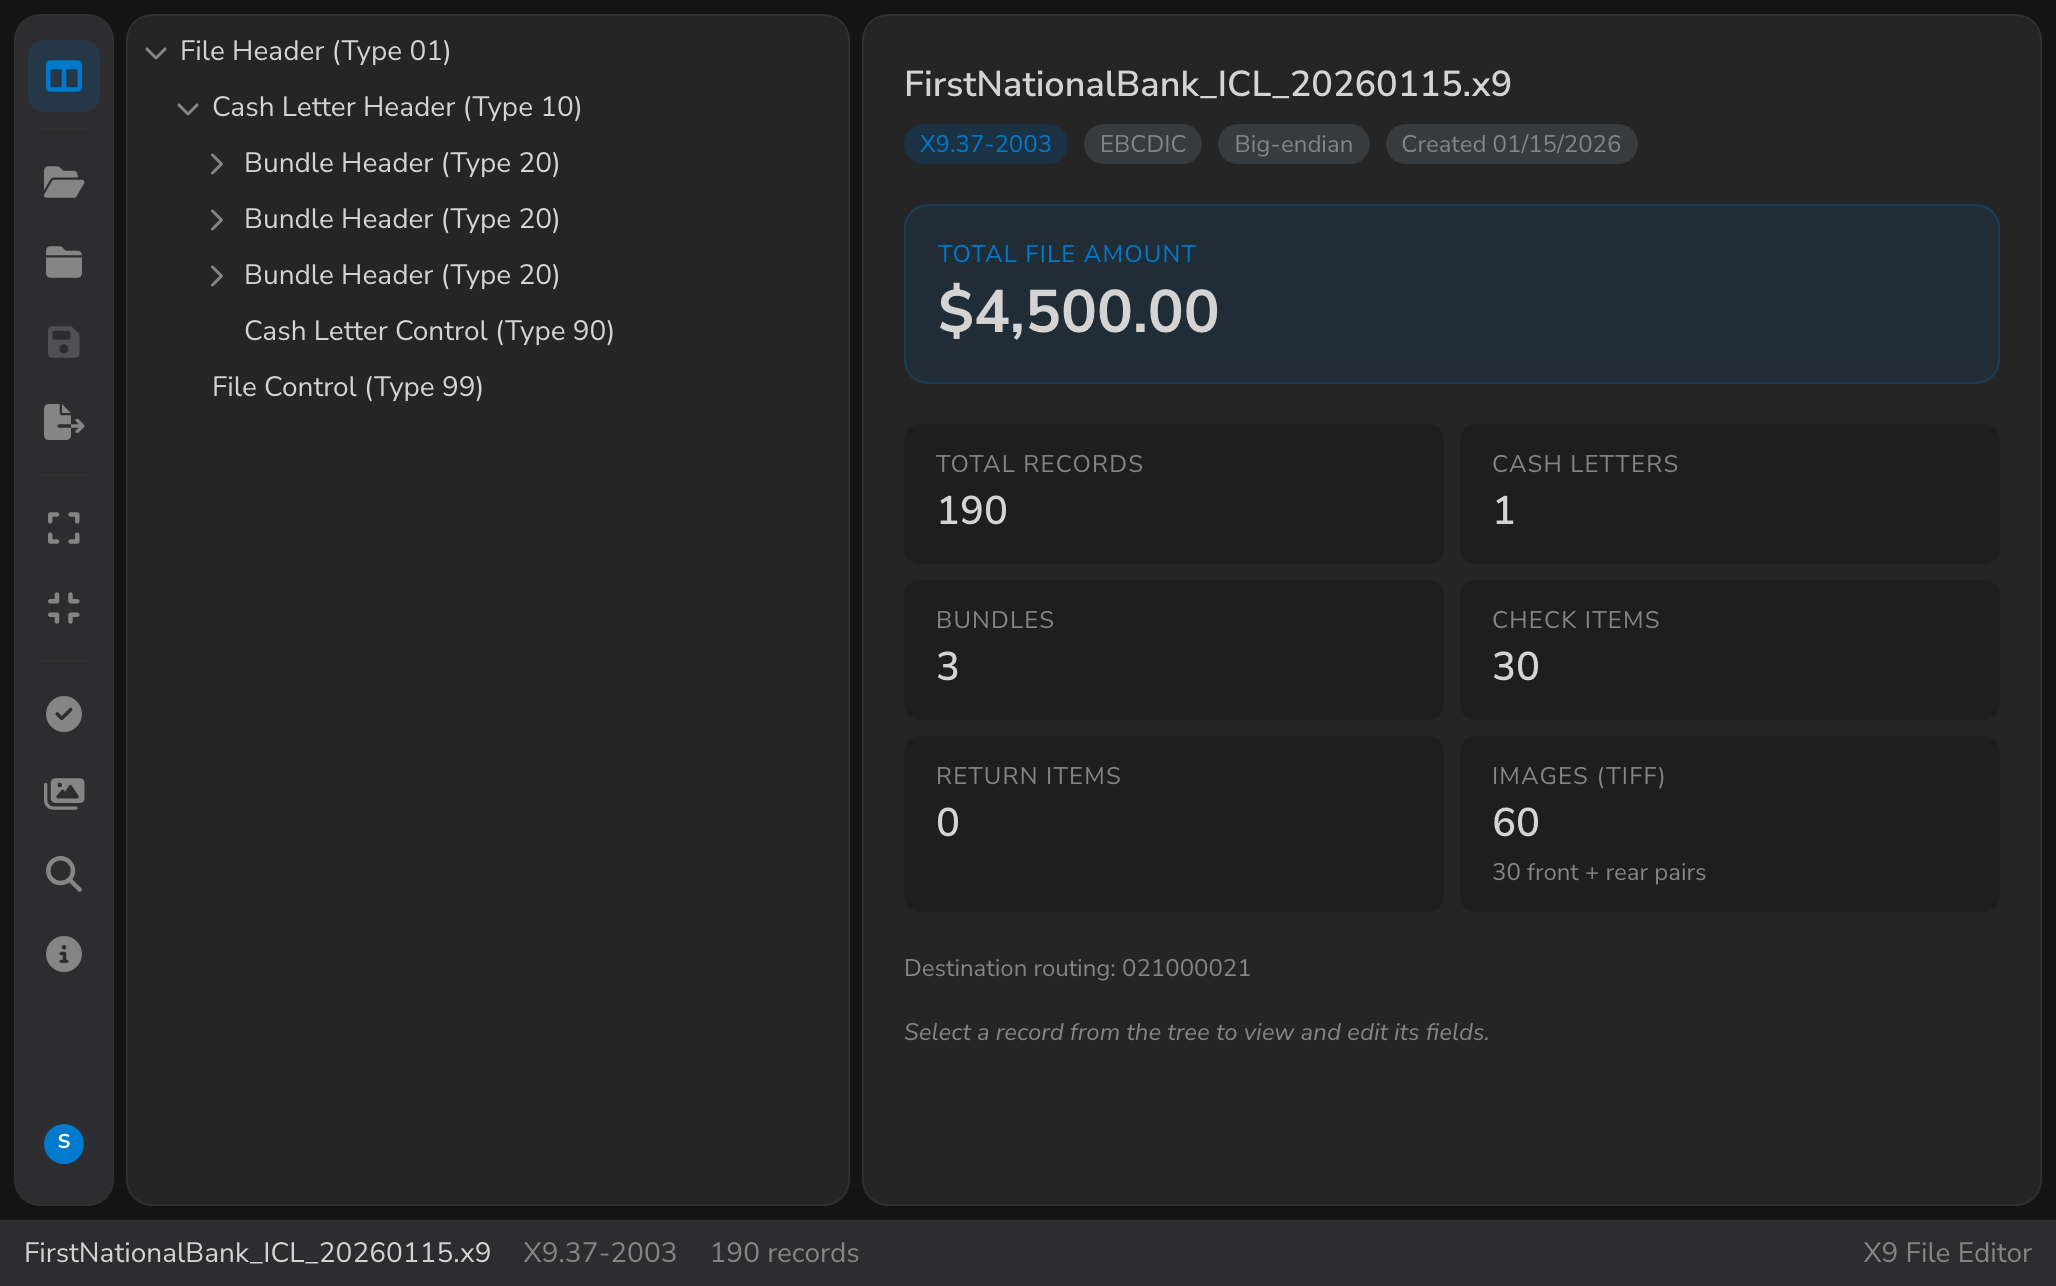This screenshot has width=2056, height=1286.
Task: Click the Return Items 0 card
Action: [1174, 824]
